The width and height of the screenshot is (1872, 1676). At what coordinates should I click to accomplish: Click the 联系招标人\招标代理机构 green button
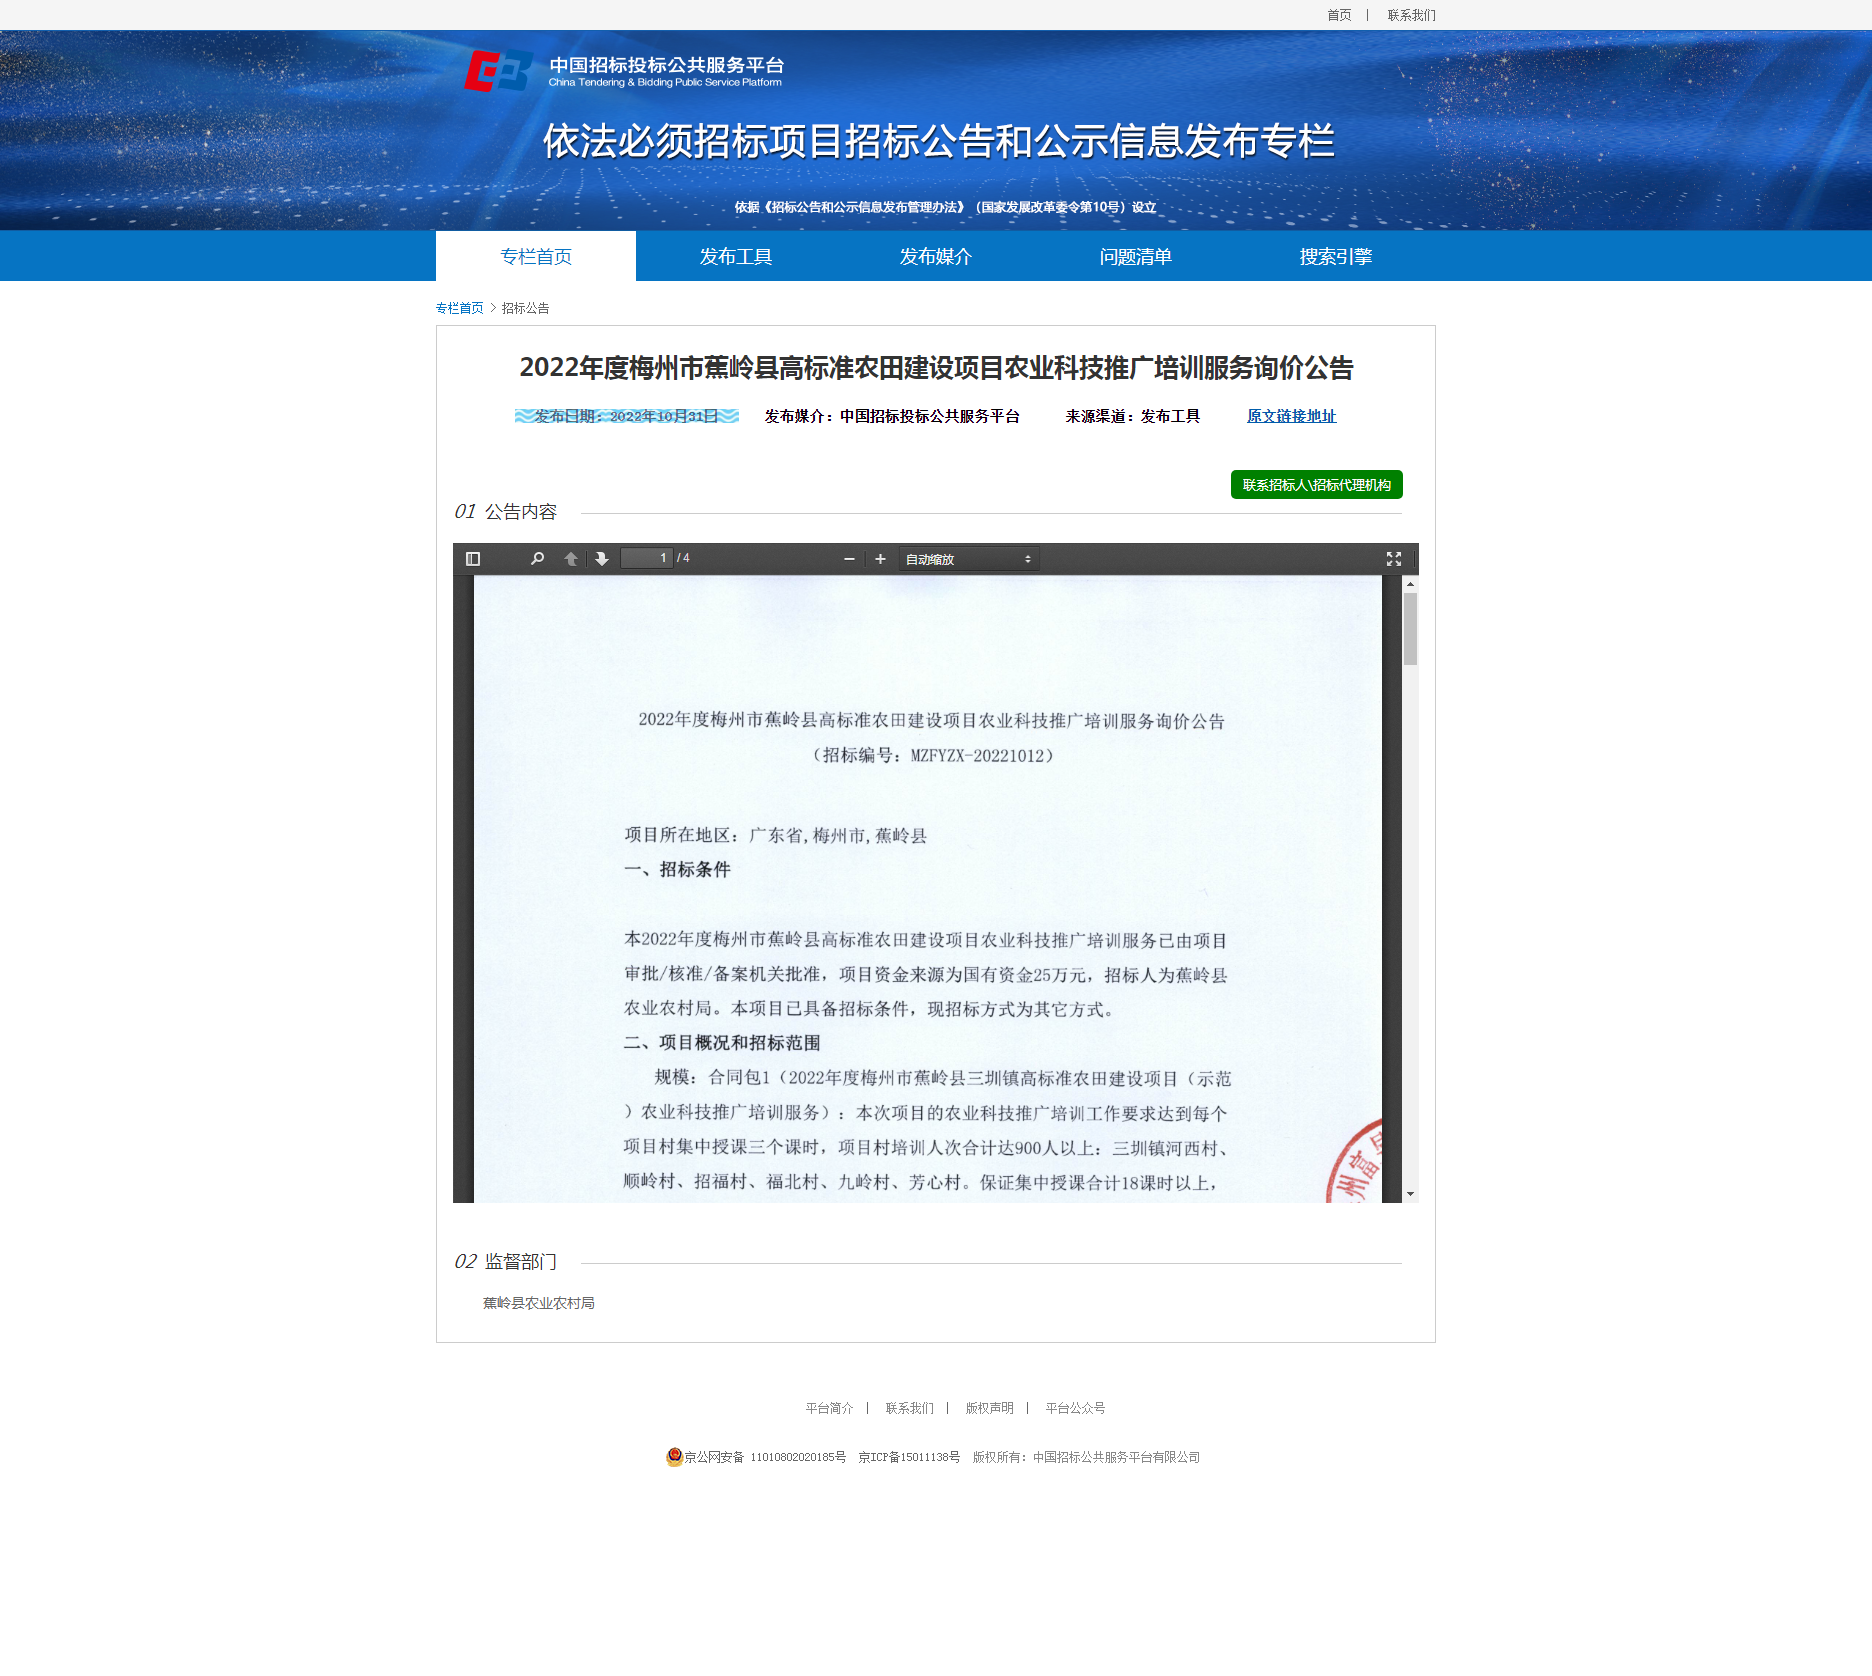[1316, 484]
